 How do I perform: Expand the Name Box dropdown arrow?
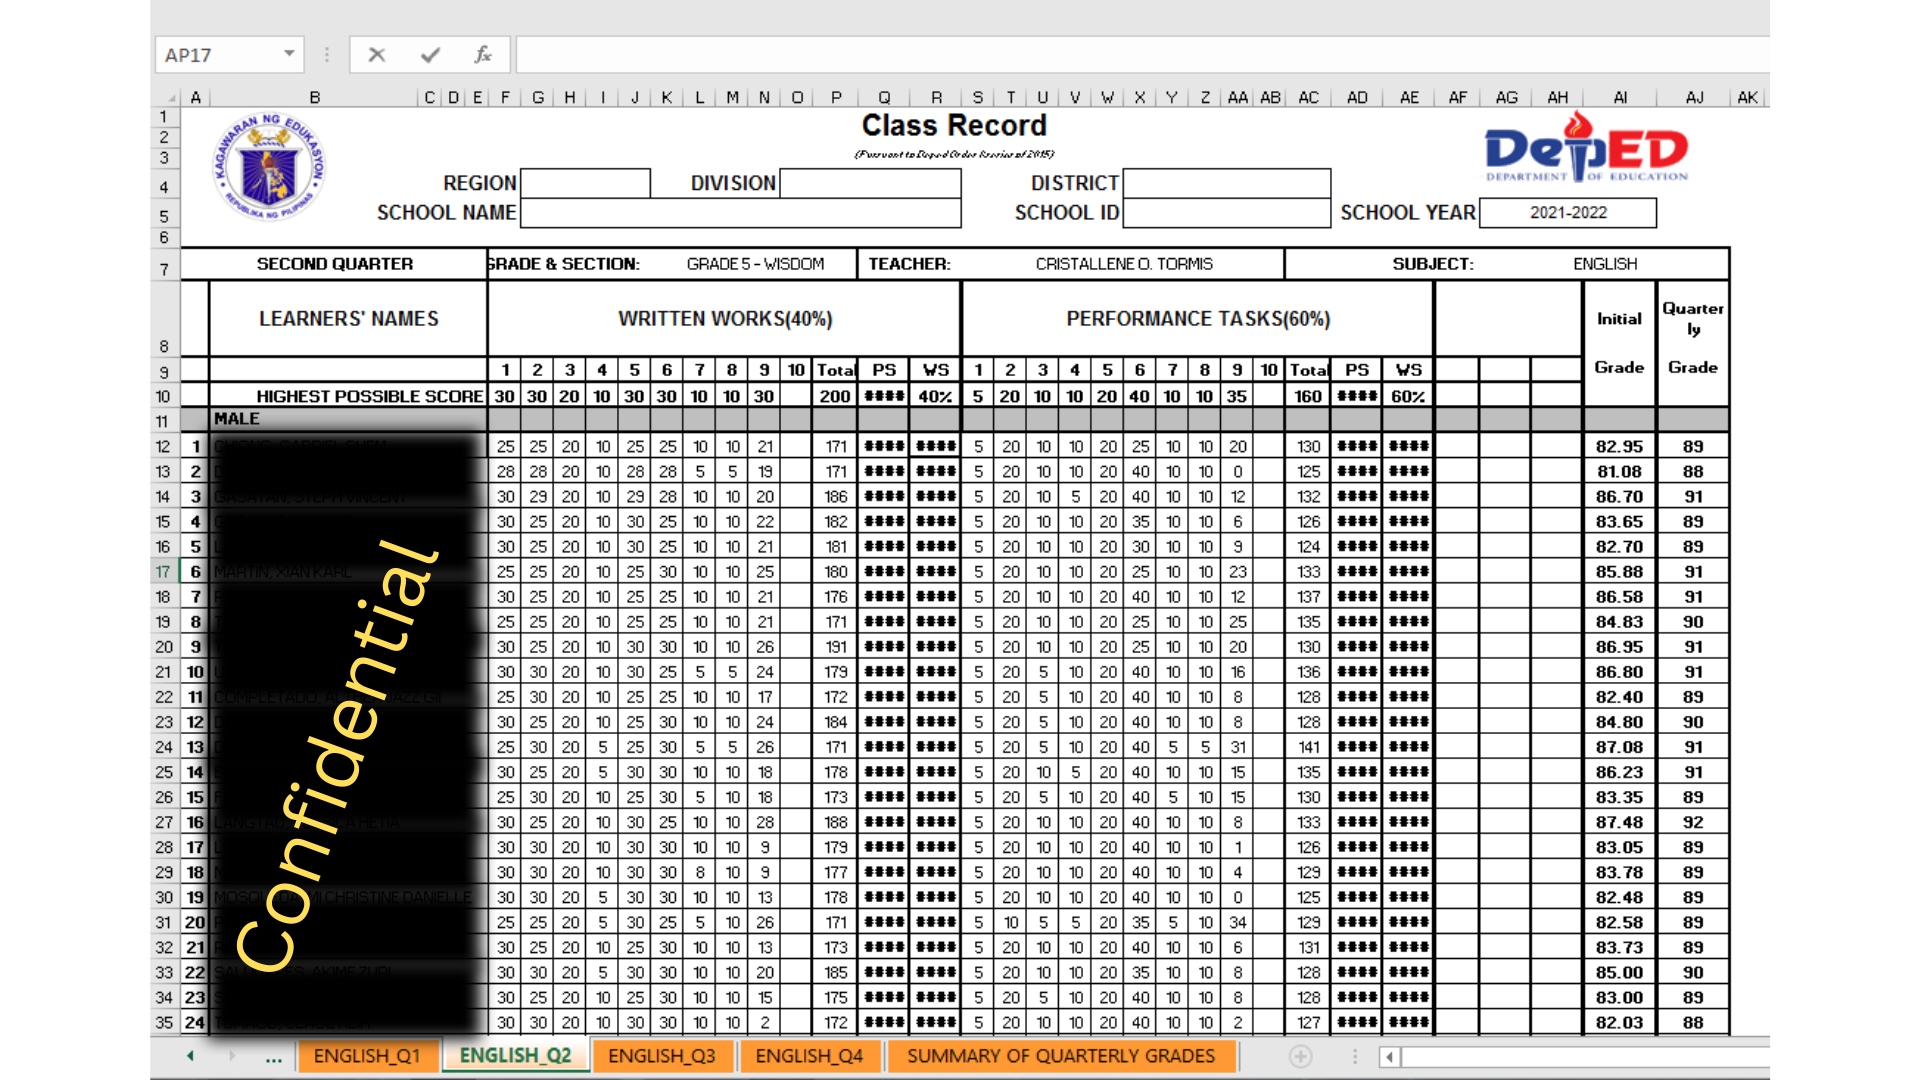[289, 54]
